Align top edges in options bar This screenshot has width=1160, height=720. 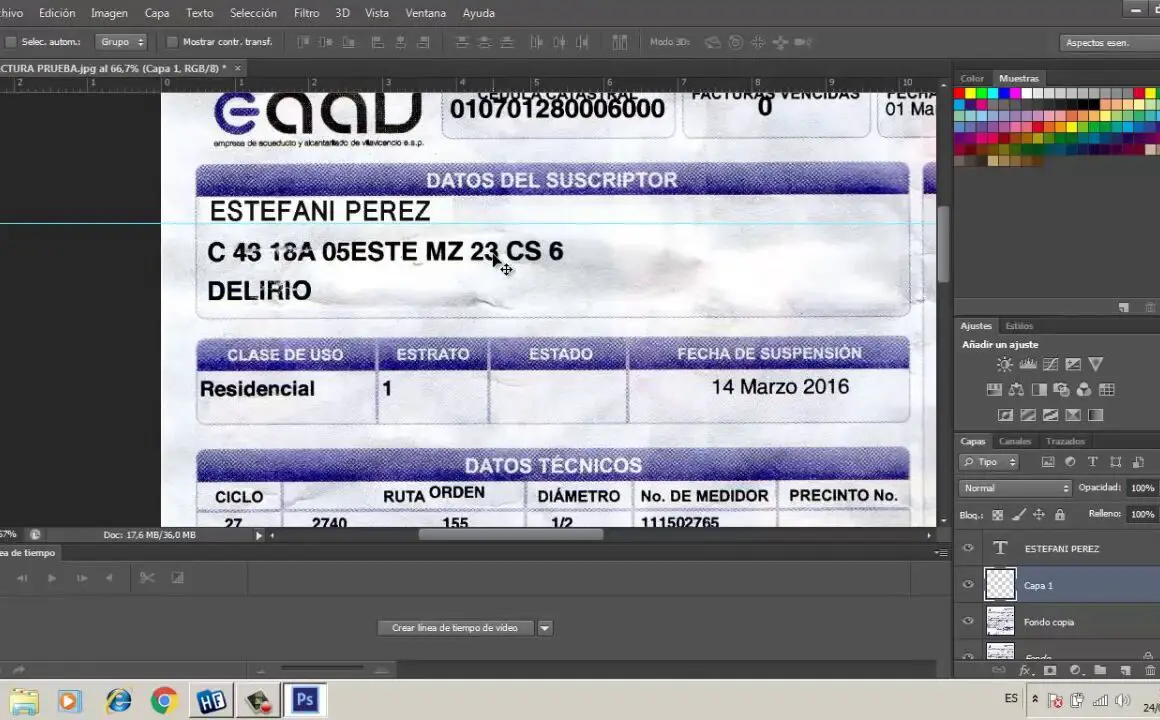click(x=303, y=42)
